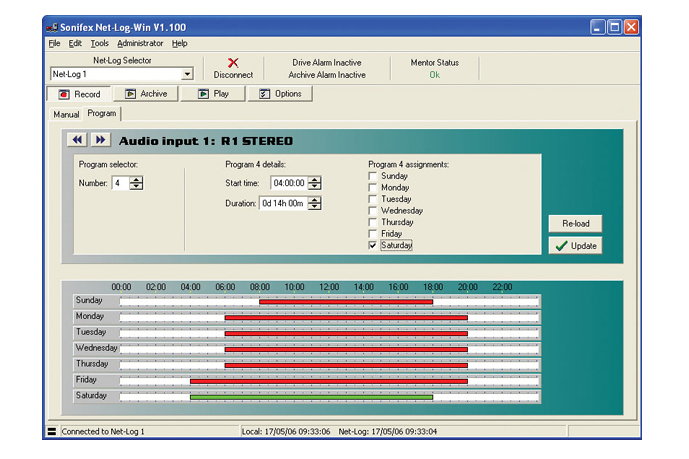Select the Thursday red schedule bar
Viewport: 689px width, 459px height.
(346, 365)
